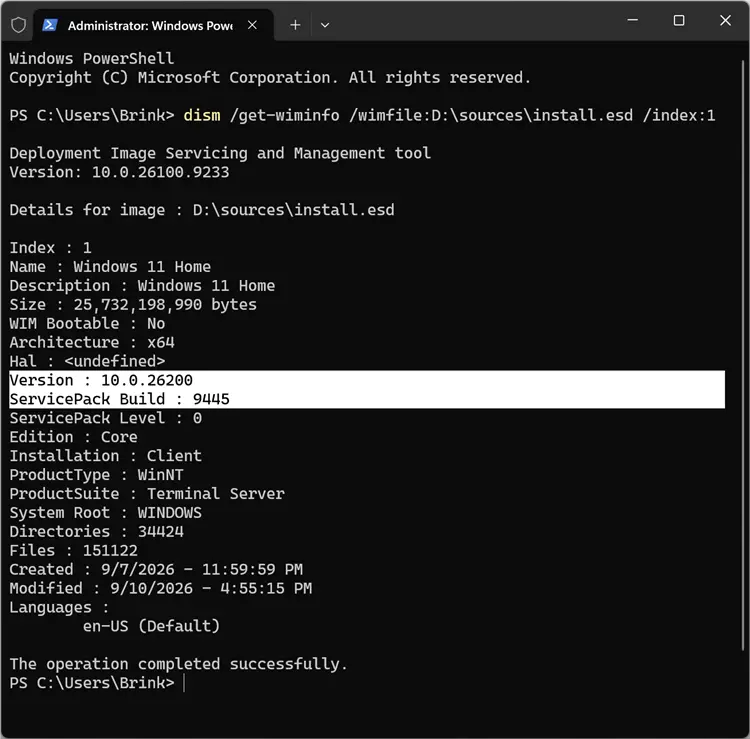750x739 pixels.
Task: Click the 'Languages :' line
Action: (59, 607)
